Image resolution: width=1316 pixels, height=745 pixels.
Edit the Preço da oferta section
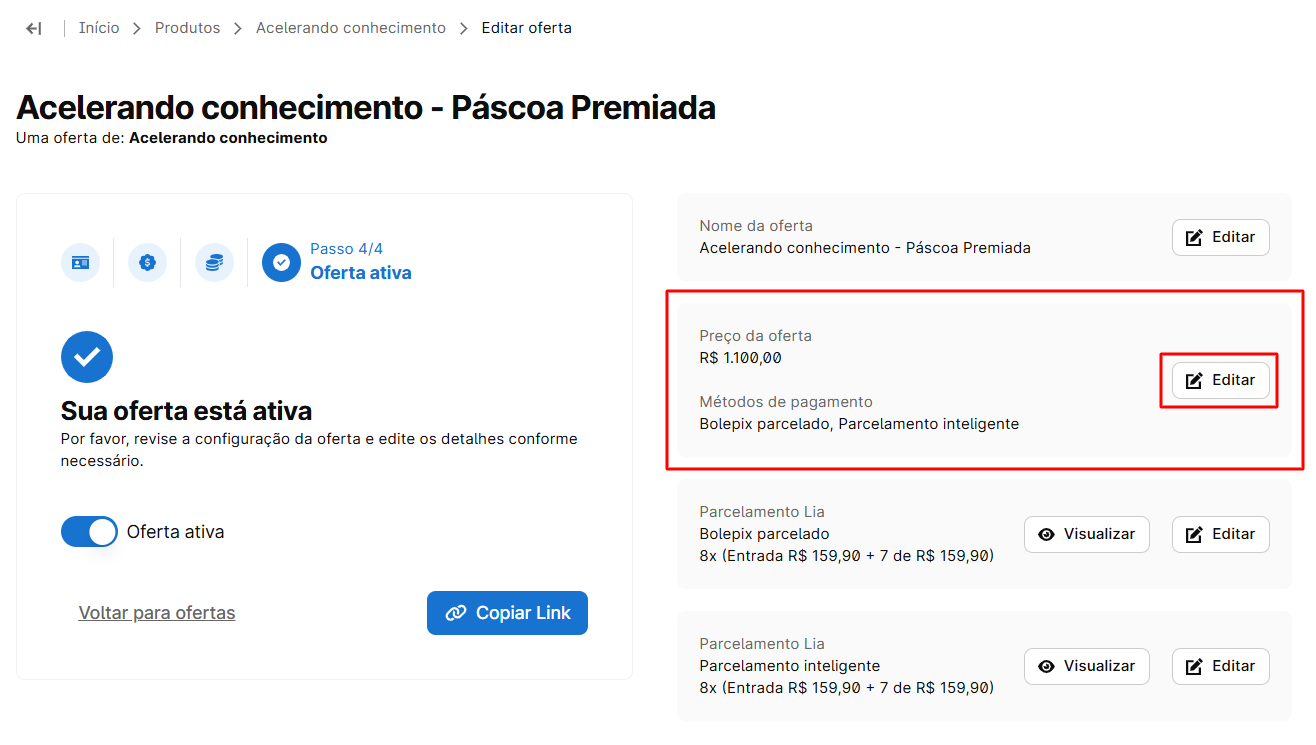[1220, 381]
